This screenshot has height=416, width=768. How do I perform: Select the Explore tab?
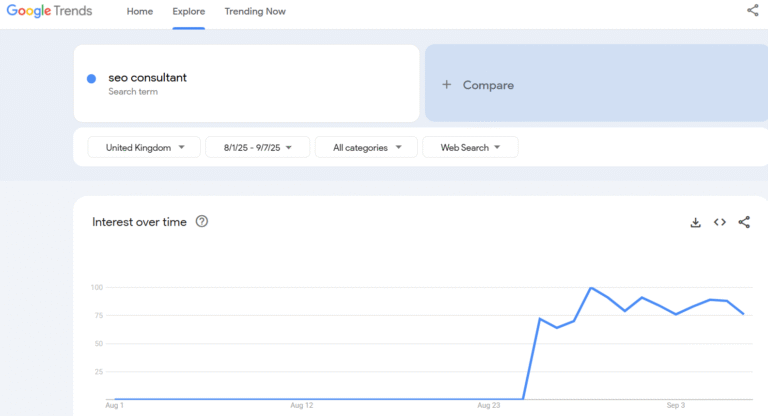click(189, 11)
